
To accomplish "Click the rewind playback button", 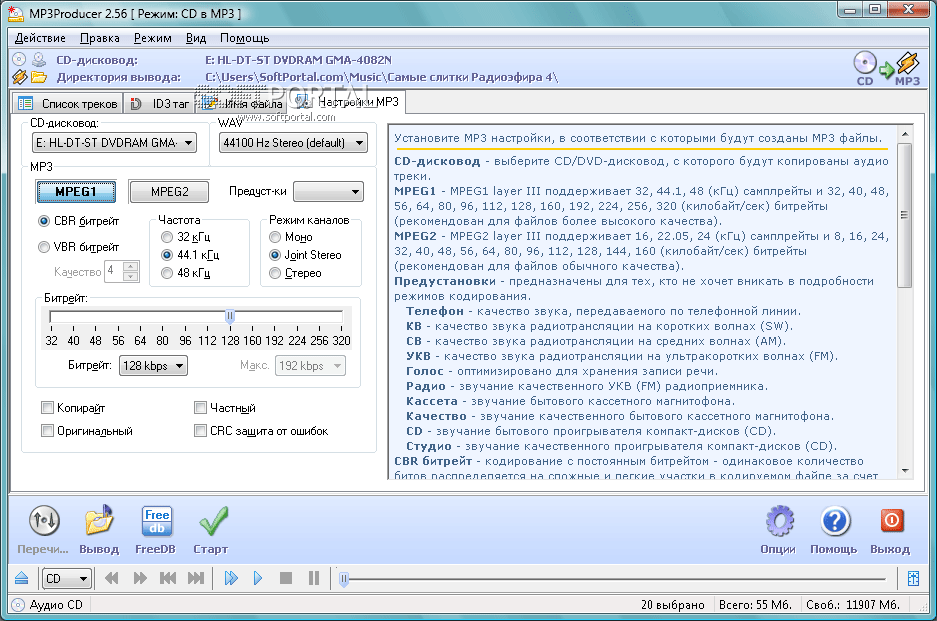I will tap(111, 578).
